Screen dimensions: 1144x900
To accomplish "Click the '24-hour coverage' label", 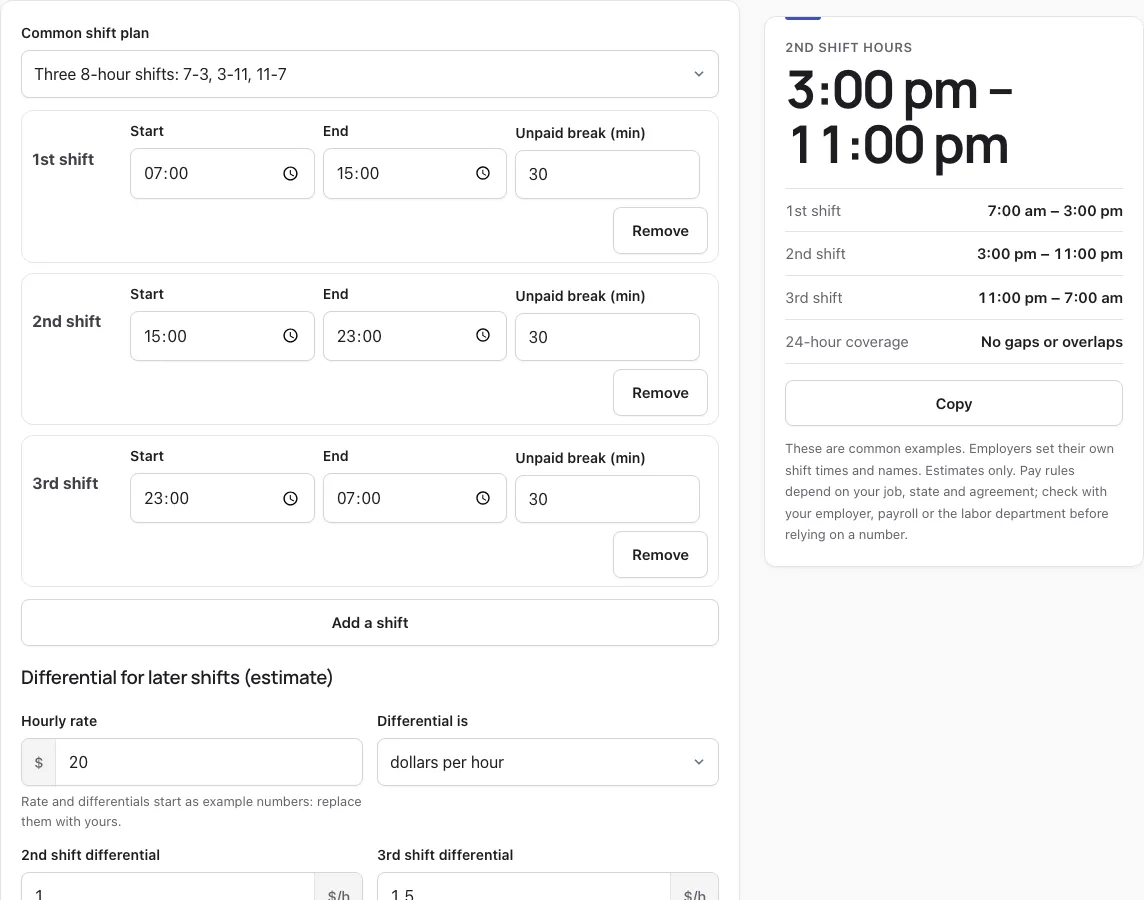I will tap(847, 342).
